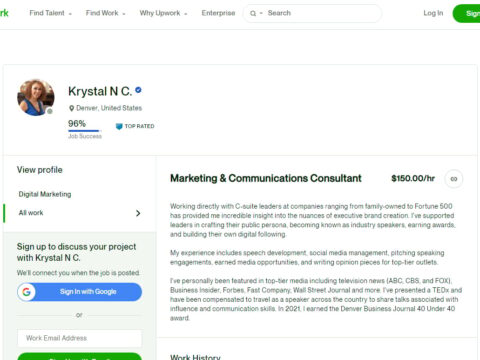Click the Google logo on sign-in button
The width and height of the screenshot is (480, 360).
pos(27,292)
